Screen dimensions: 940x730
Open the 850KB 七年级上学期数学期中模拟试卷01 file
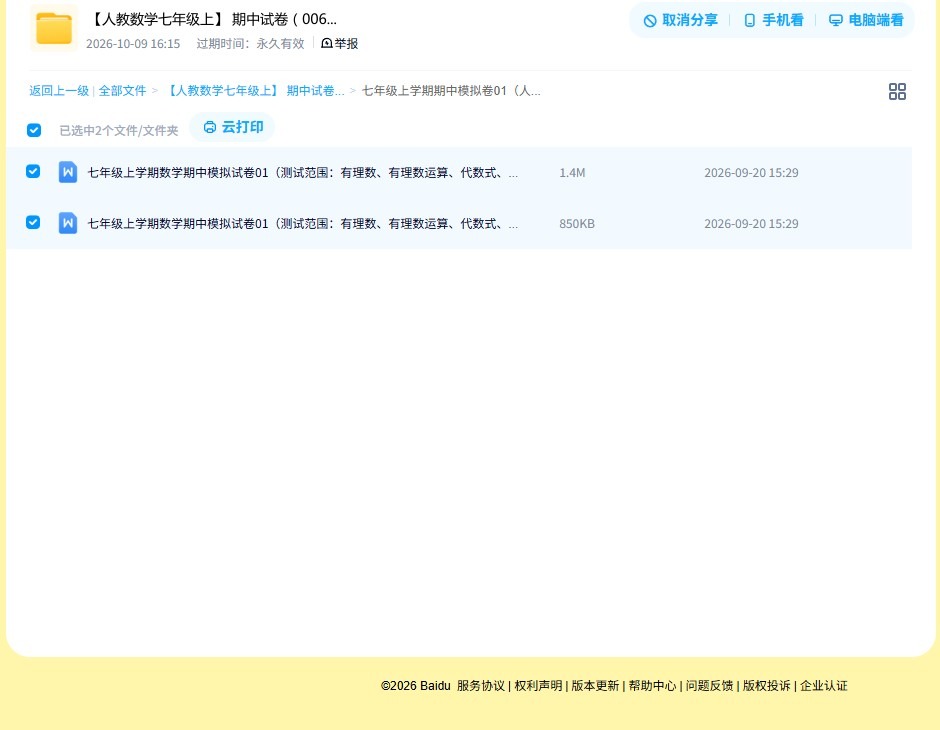click(303, 224)
